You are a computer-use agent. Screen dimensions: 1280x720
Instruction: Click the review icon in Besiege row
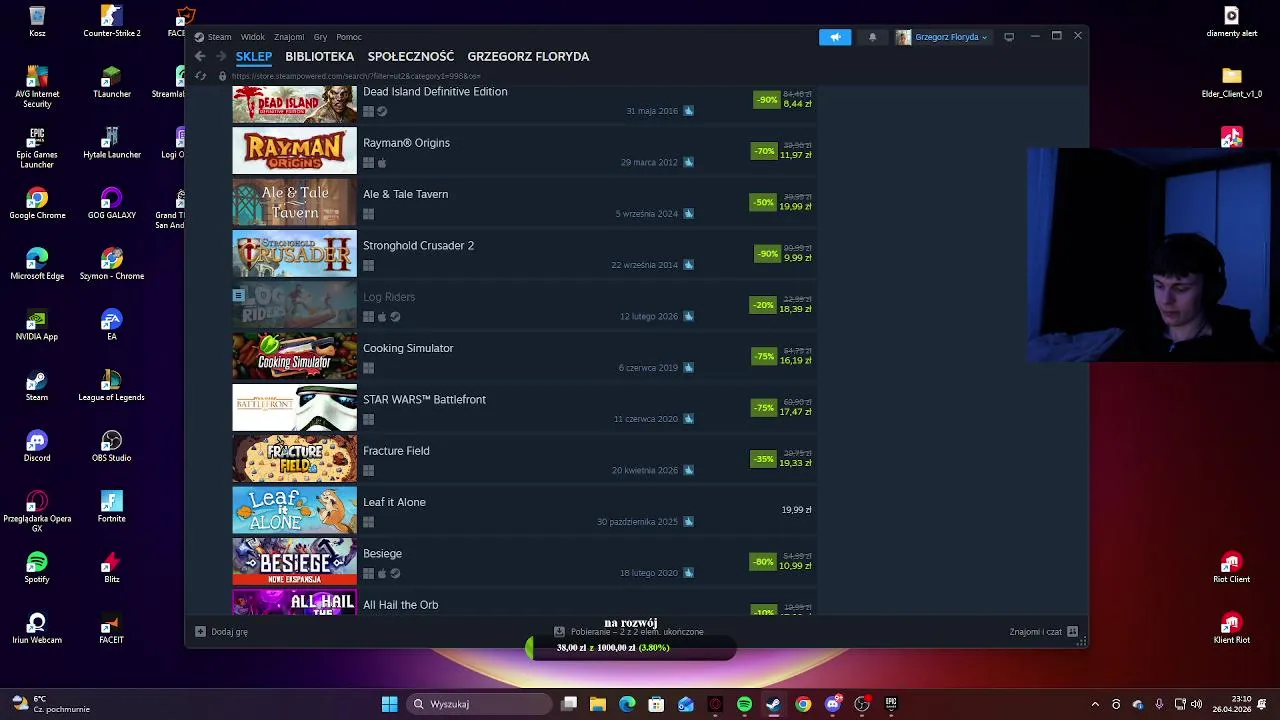click(688, 573)
